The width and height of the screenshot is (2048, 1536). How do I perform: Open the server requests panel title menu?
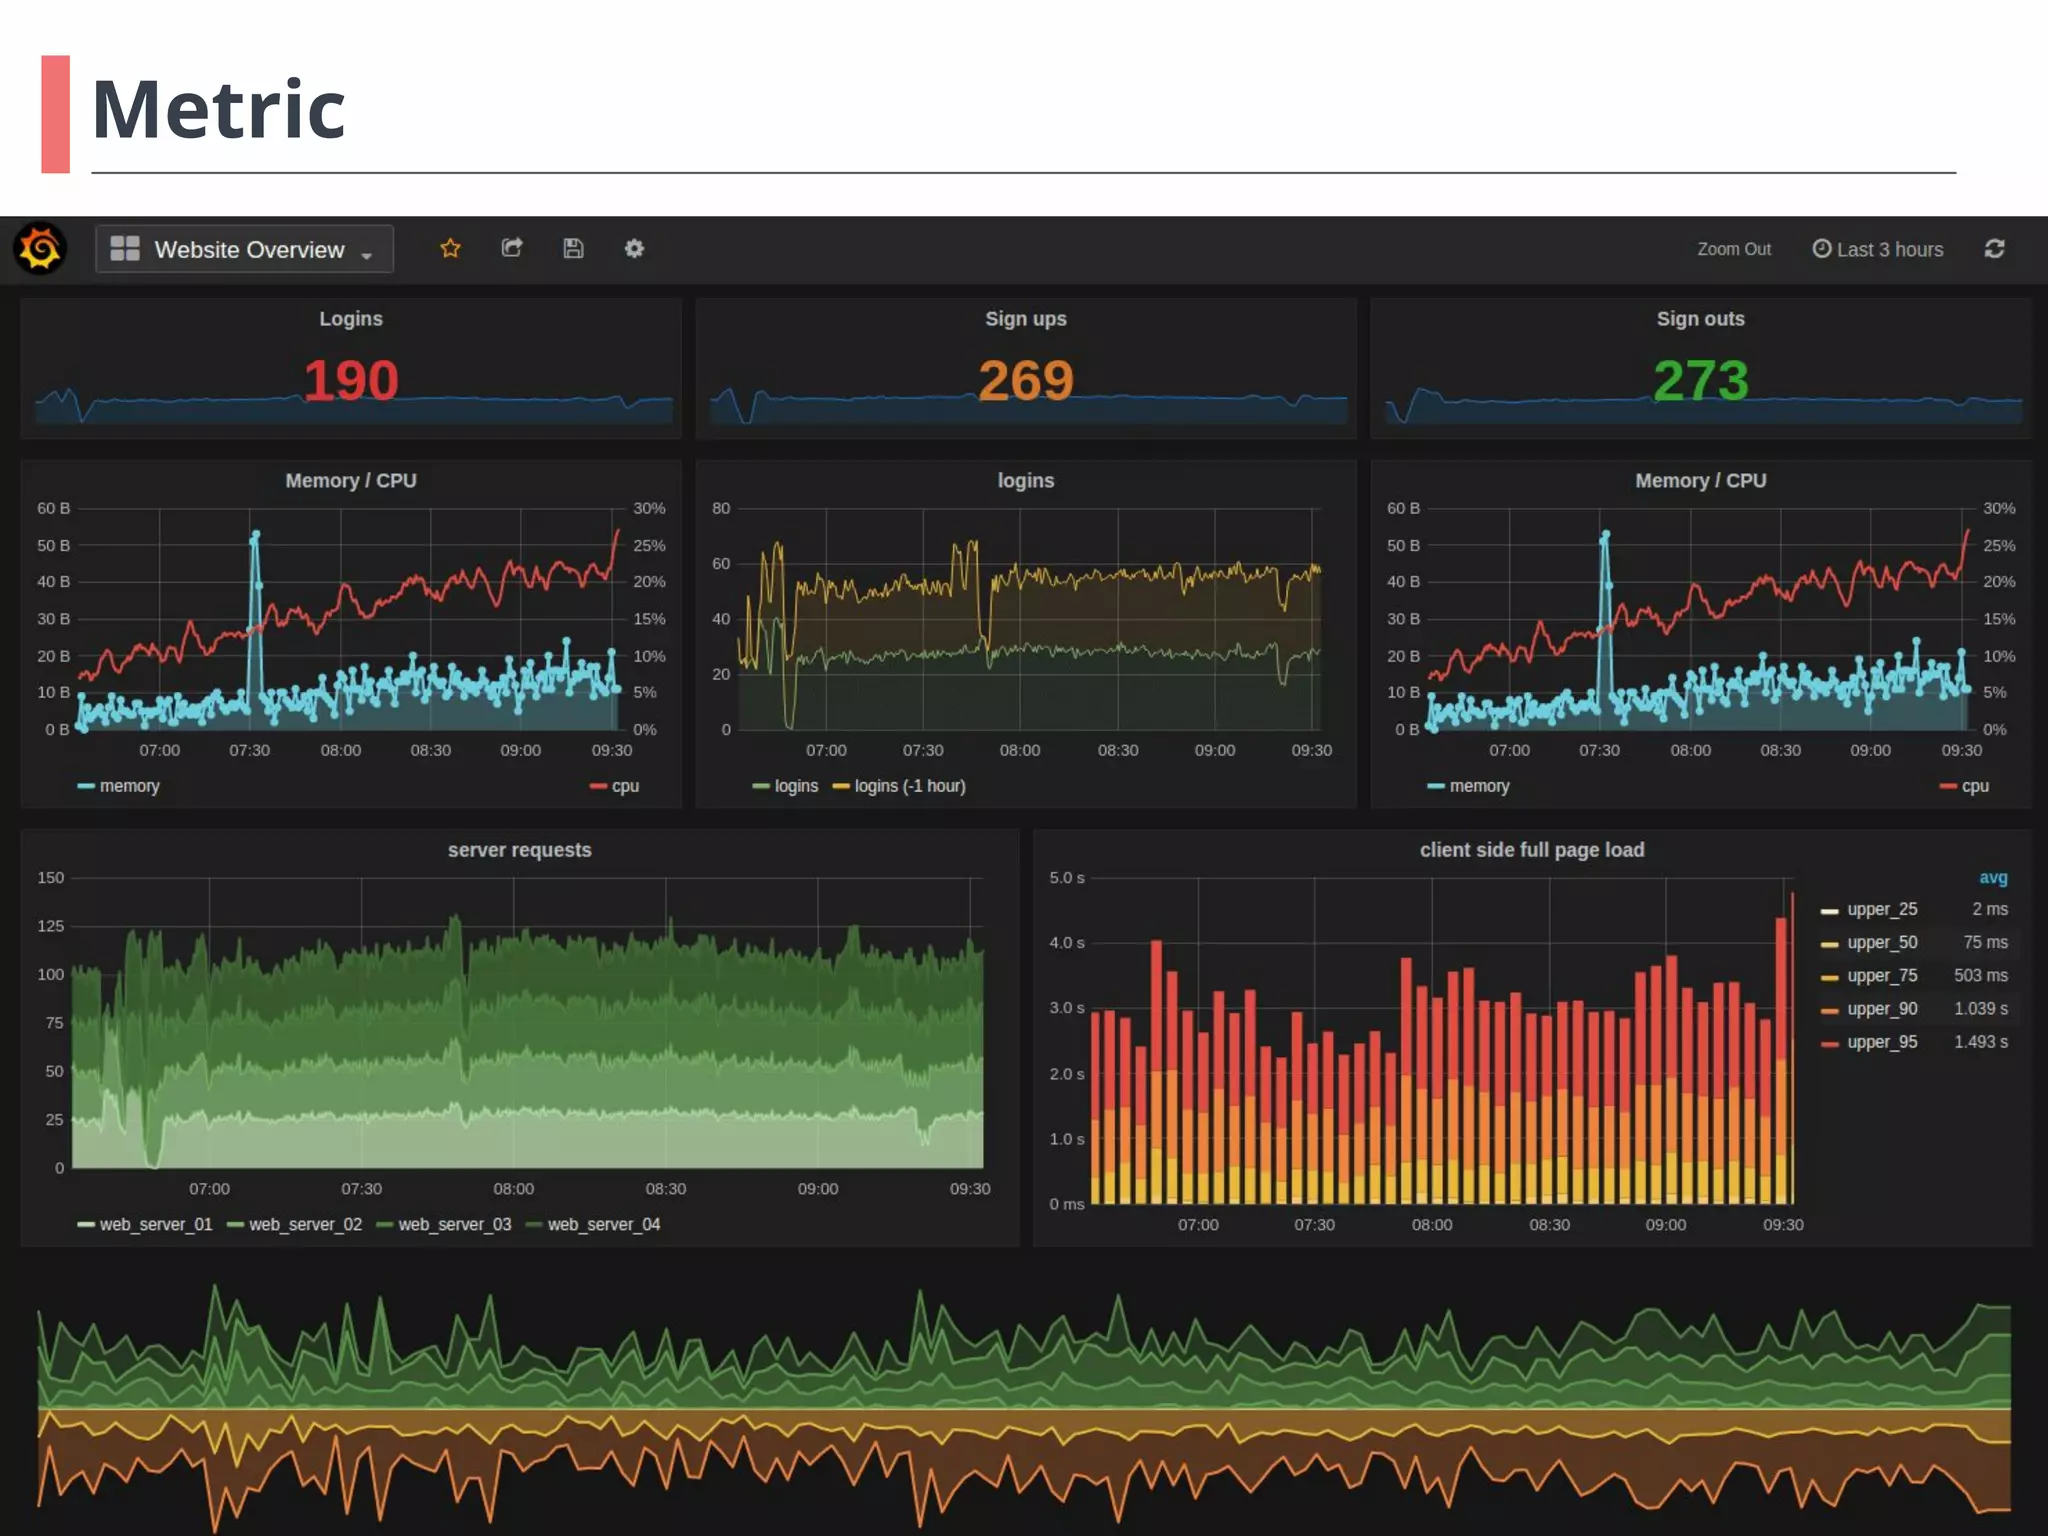point(519,850)
